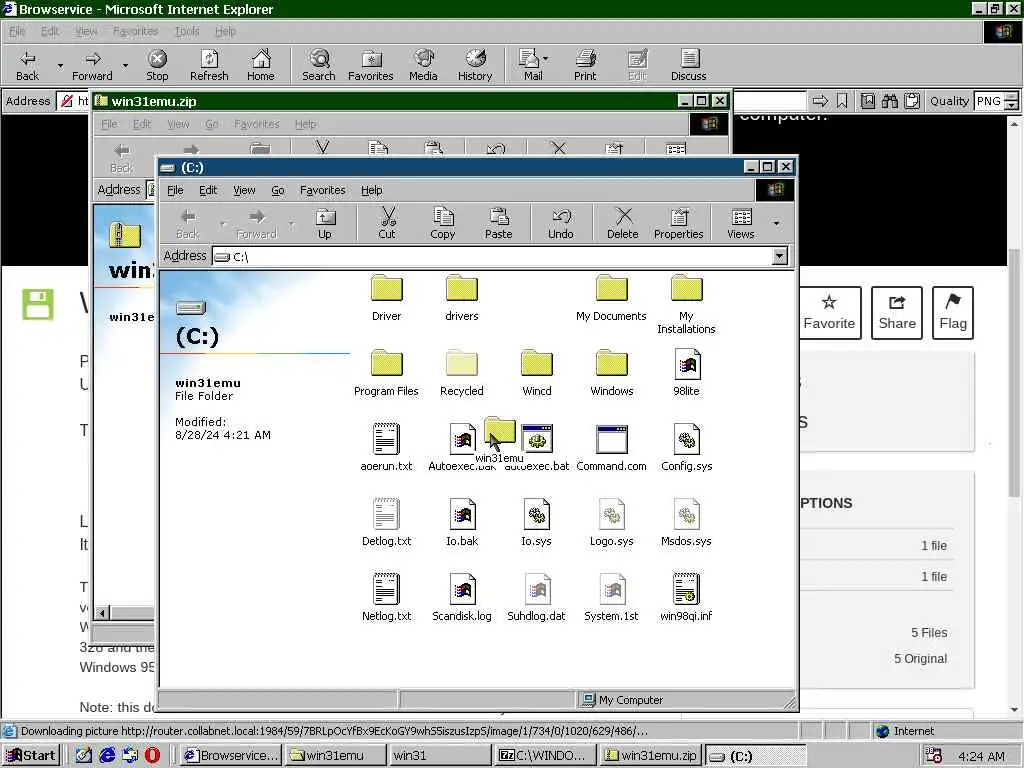
Task: Click the Share button on webpage
Action: click(897, 313)
